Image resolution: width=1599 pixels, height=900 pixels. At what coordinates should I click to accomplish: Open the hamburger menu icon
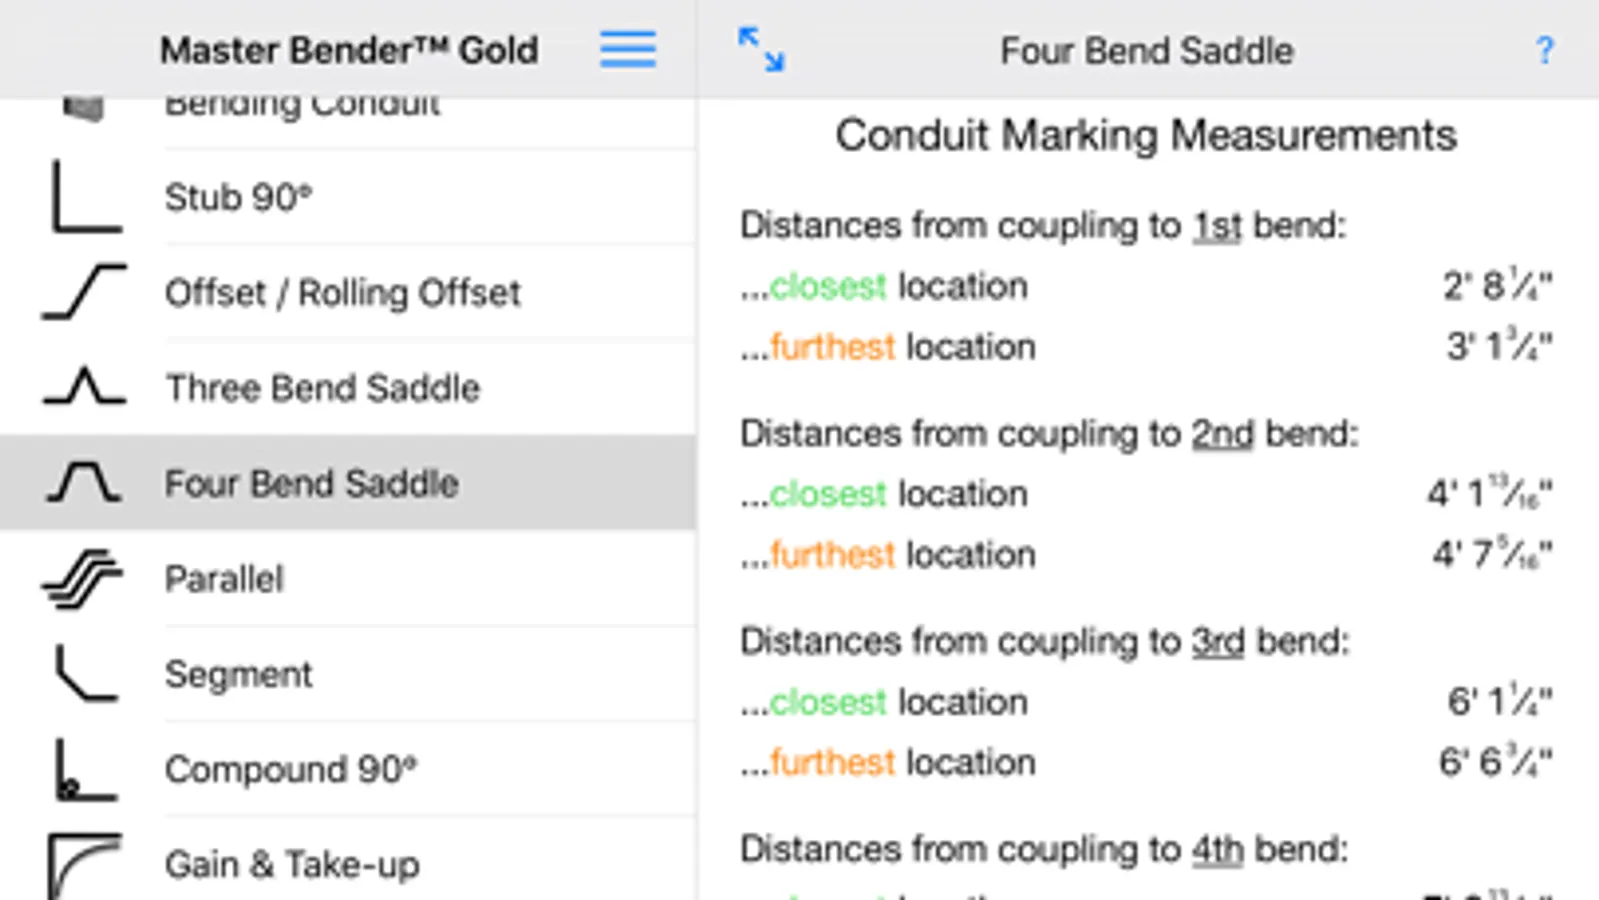pos(627,49)
